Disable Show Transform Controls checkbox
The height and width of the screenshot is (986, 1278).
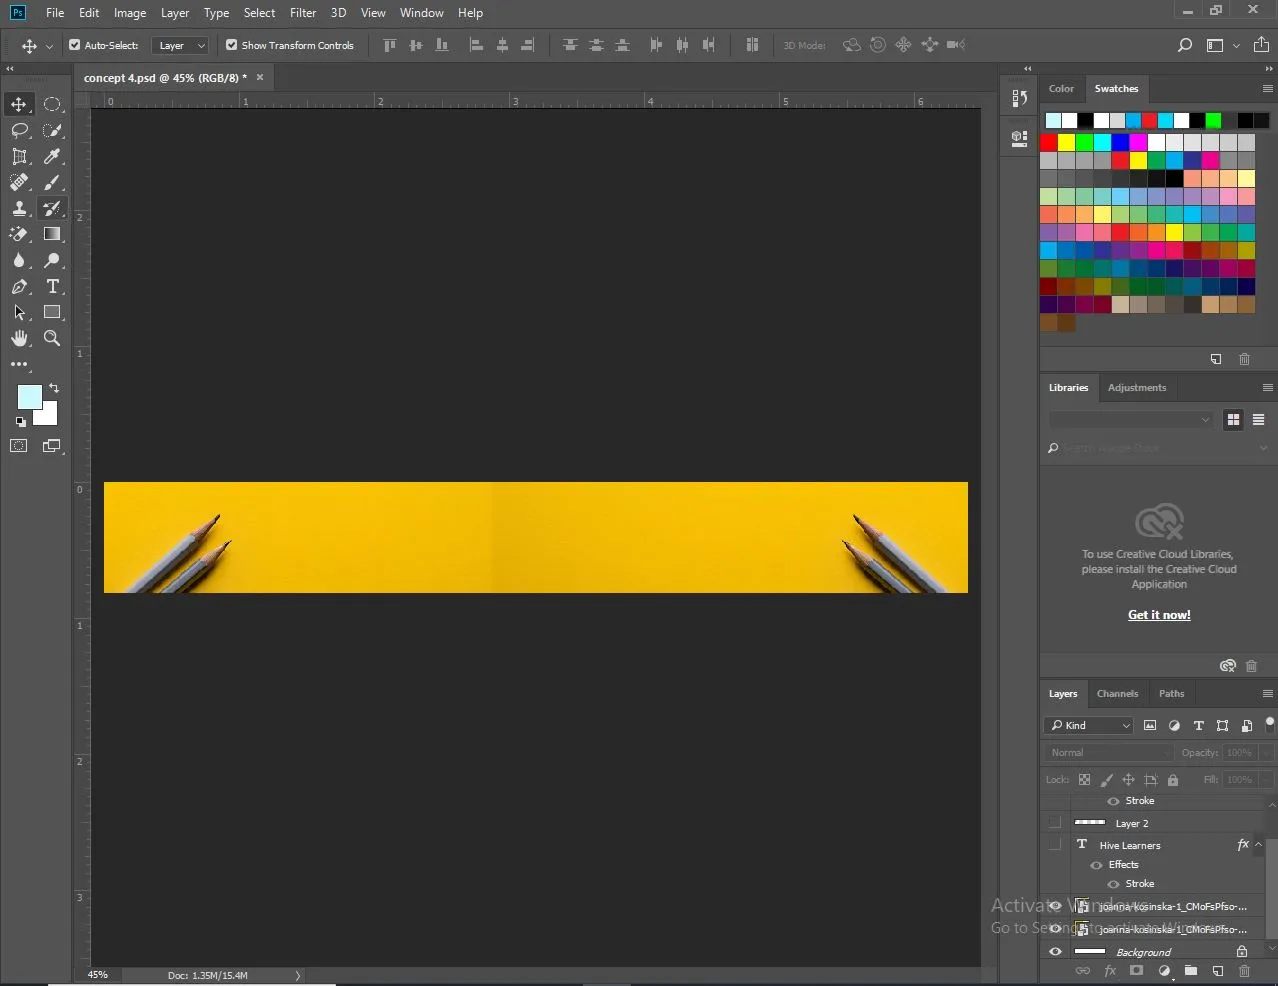point(232,45)
